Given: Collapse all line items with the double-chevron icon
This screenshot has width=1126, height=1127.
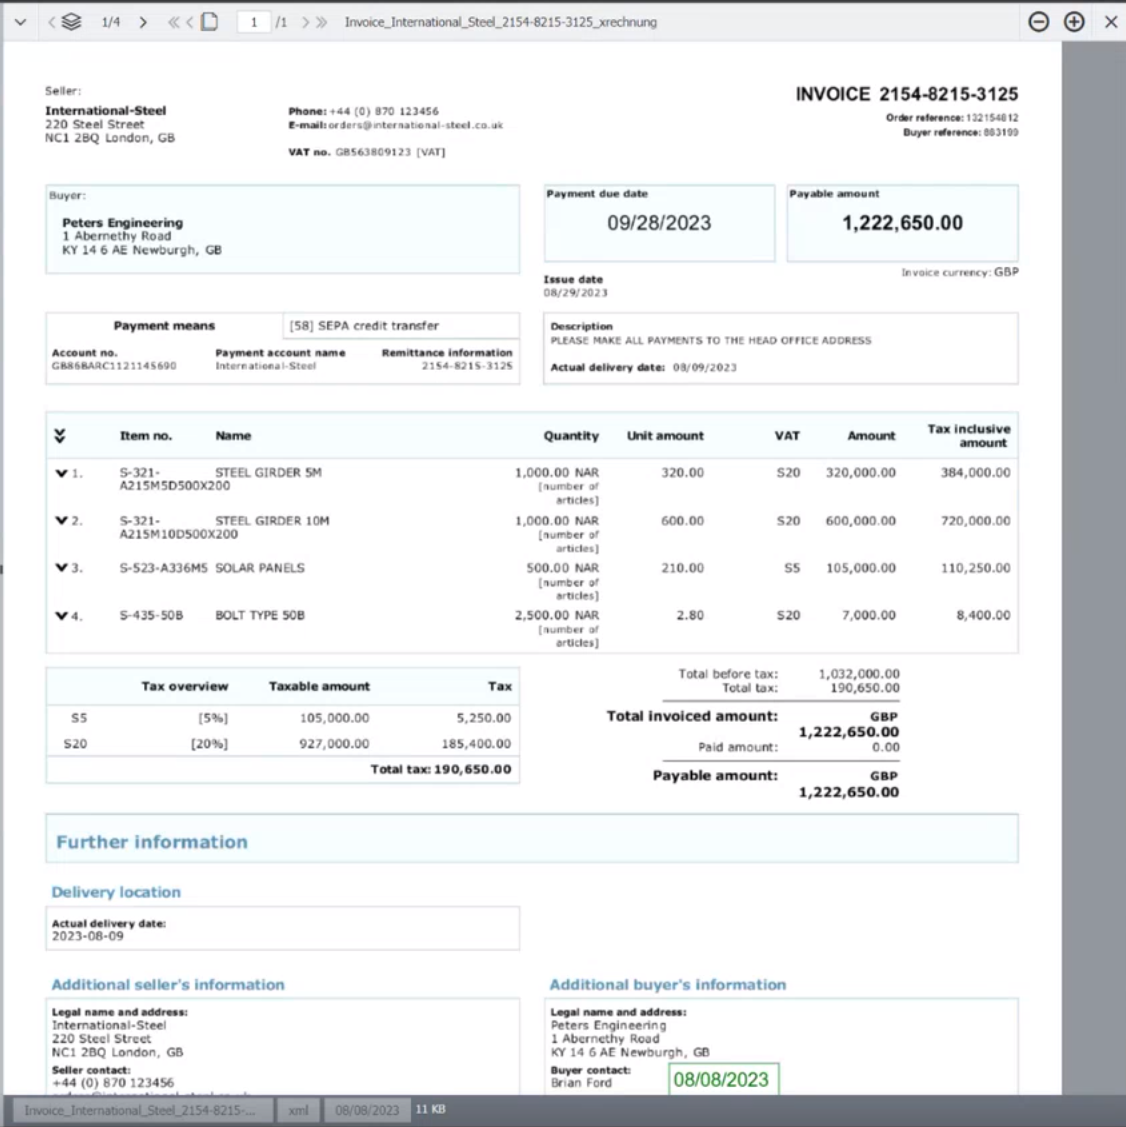Looking at the screenshot, I should (61, 434).
